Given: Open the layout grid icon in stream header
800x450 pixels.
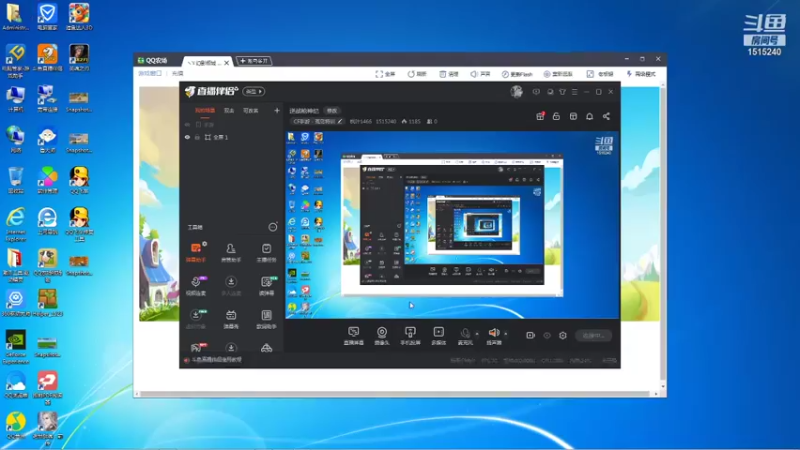Looking at the screenshot, I should (x=573, y=116).
